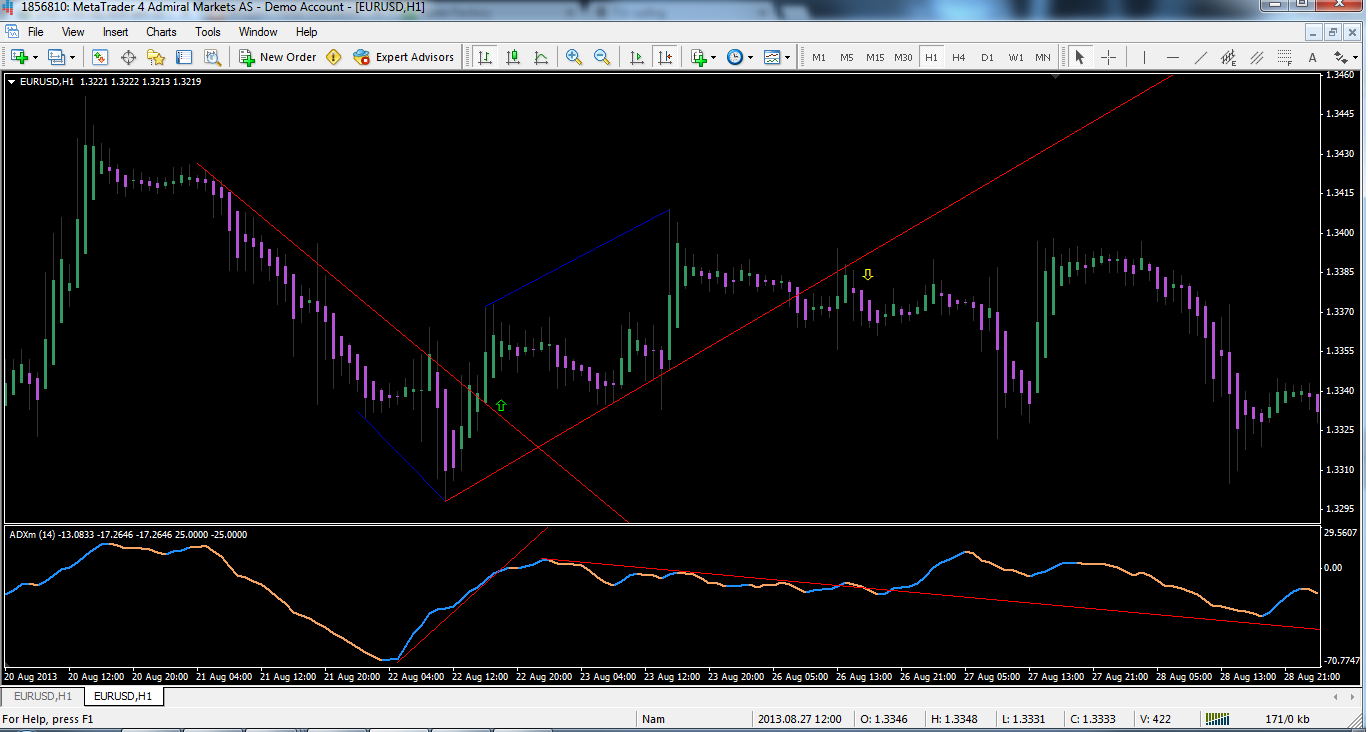1368x732 pixels.
Task: Select the Trendline drawing tool
Action: [x=1200, y=57]
